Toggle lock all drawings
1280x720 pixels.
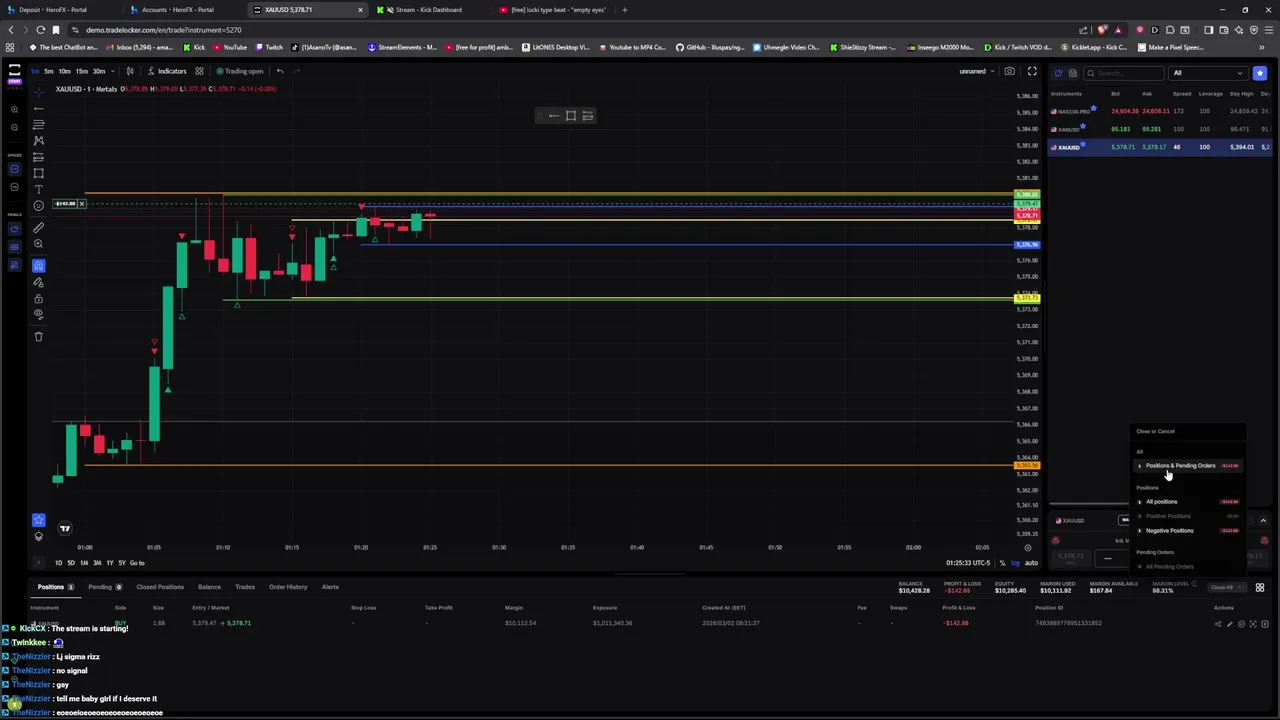point(39,298)
